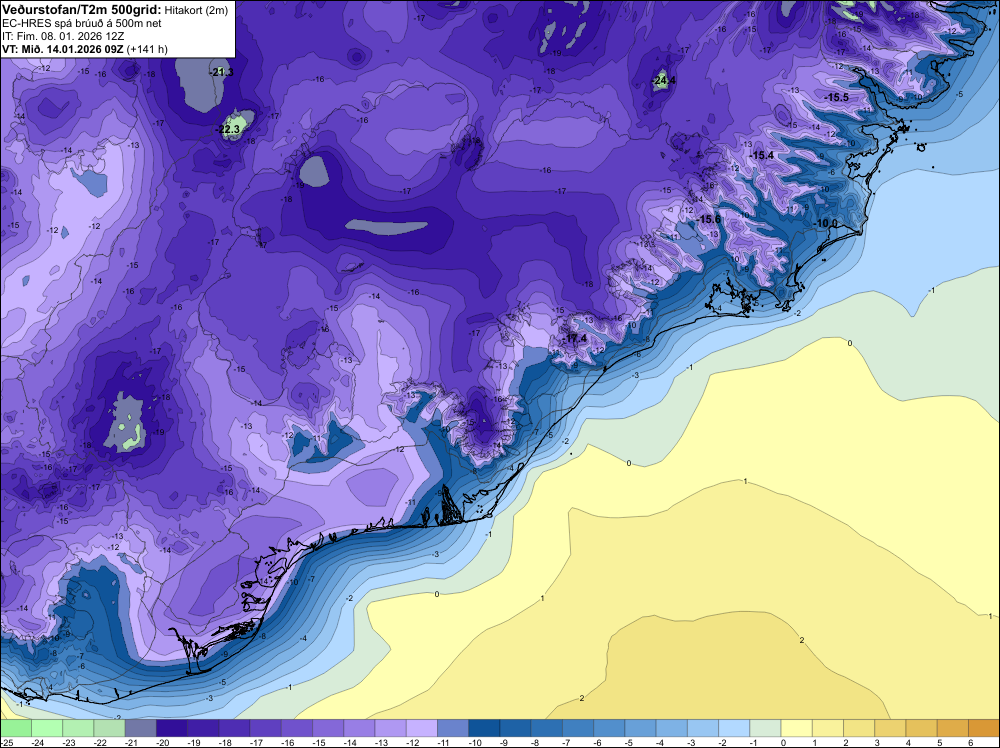This screenshot has height=748, width=1000.
Task: Select the (+141 h) forecast offset text
Action: coord(147,49)
